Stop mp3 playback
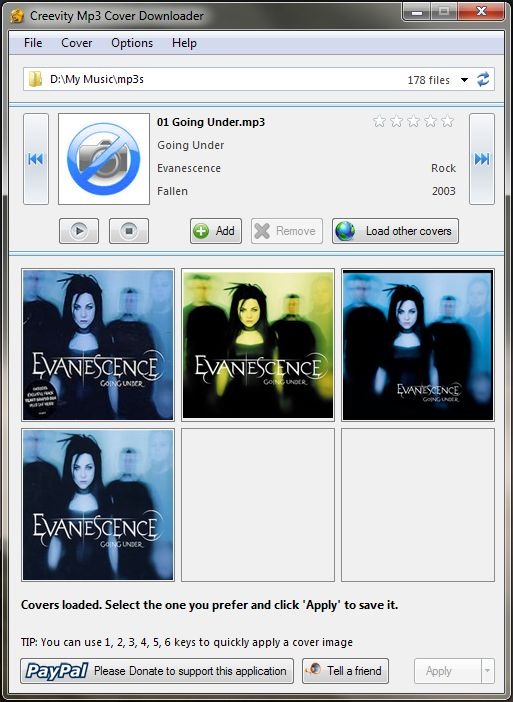The width and height of the screenshot is (513, 702). coord(129,231)
